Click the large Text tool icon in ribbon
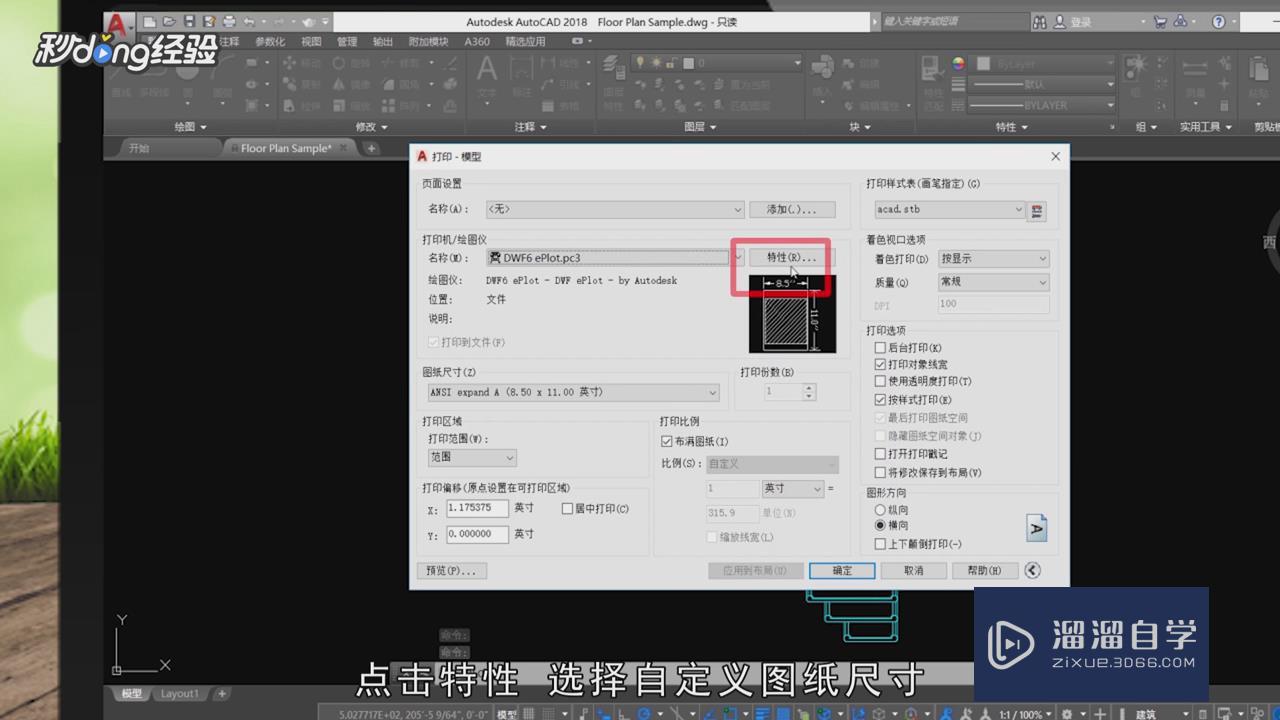The height and width of the screenshot is (720, 1280). [x=487, y=70]
